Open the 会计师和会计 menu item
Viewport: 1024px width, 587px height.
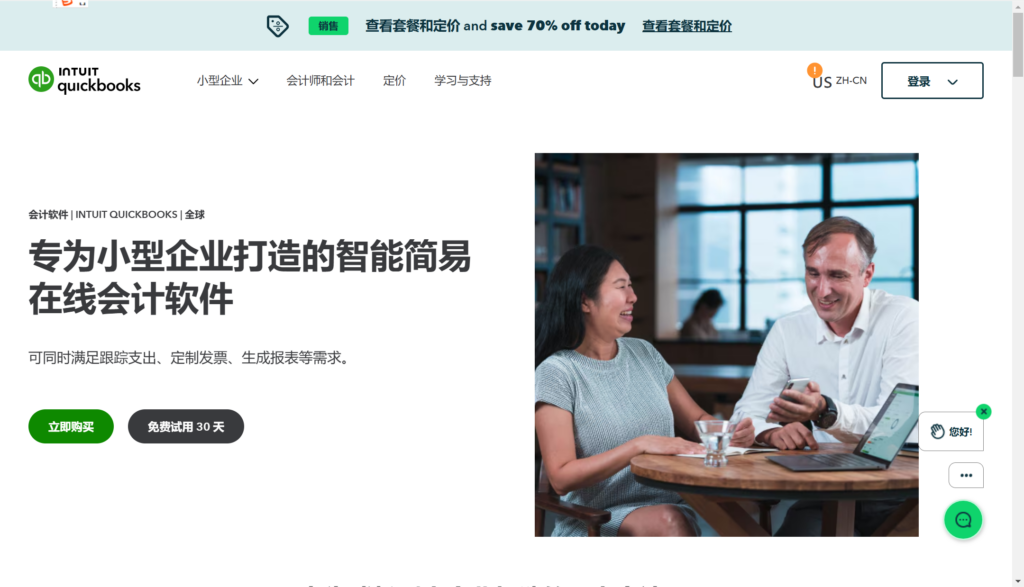click(x=320, y=81)
